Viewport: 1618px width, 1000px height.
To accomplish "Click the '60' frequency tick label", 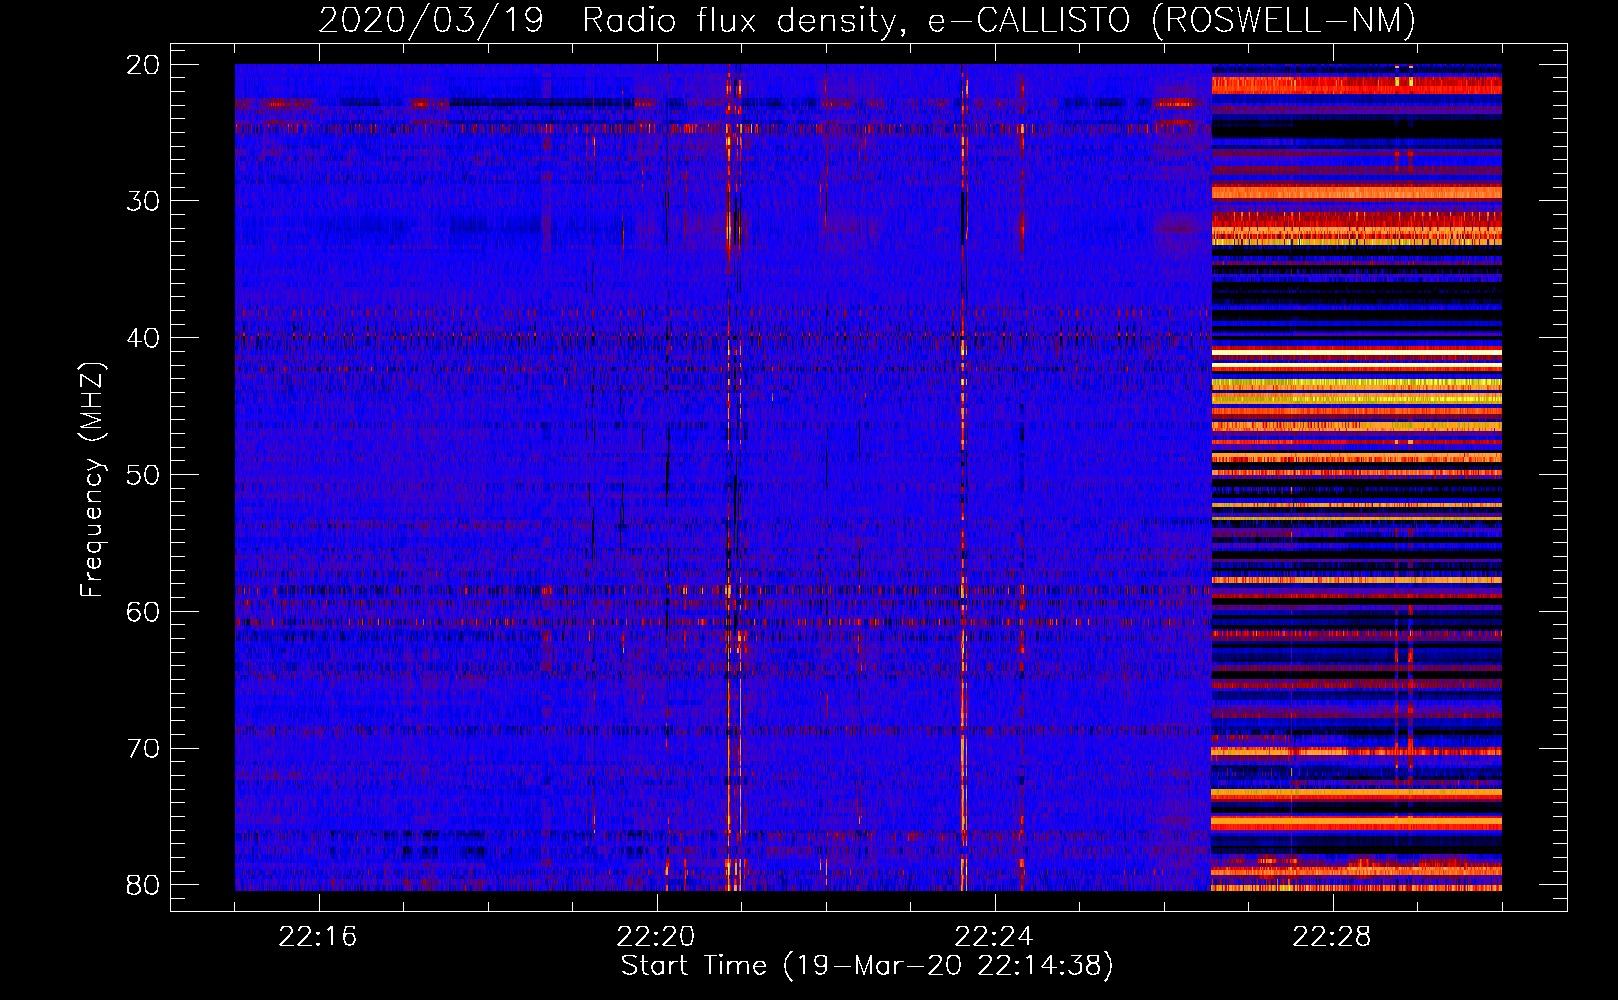I will point(143,611).
